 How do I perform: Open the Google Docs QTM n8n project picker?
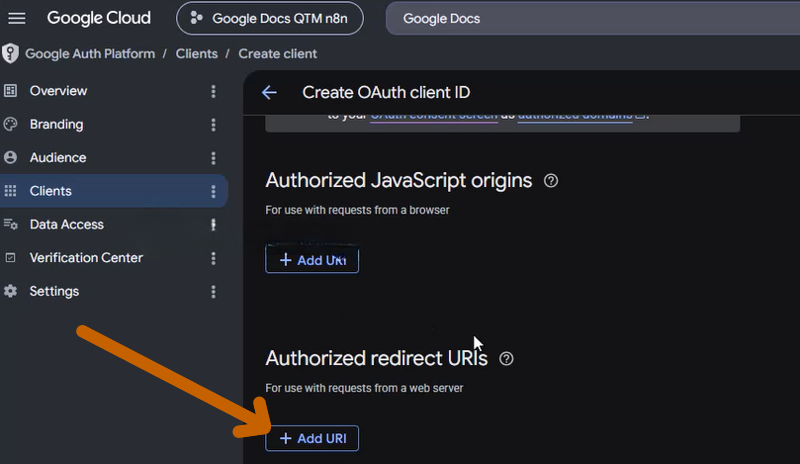[x=270, y=19]
